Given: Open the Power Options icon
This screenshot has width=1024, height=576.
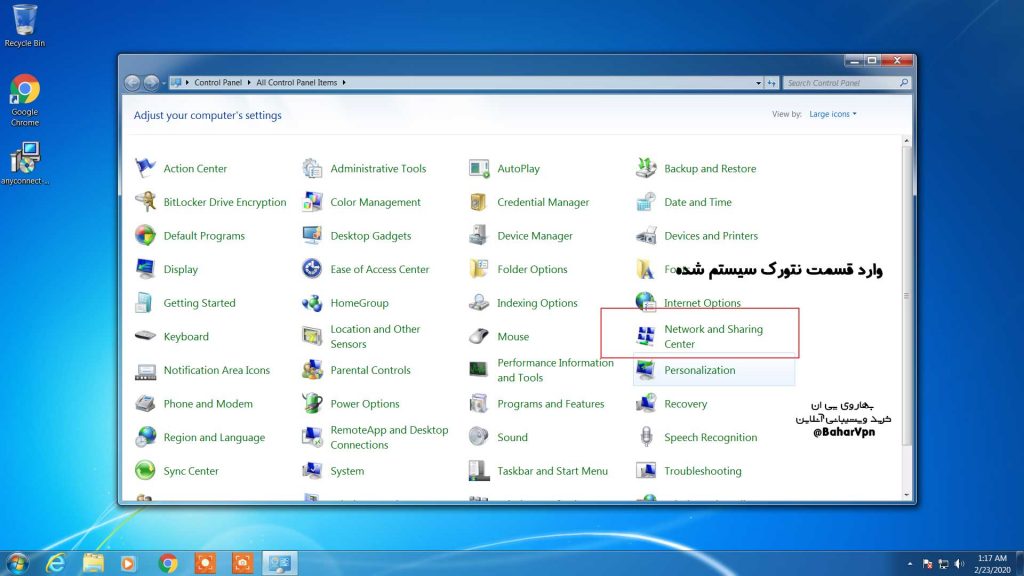Looking at the screenshot, I should coord(312,404).
